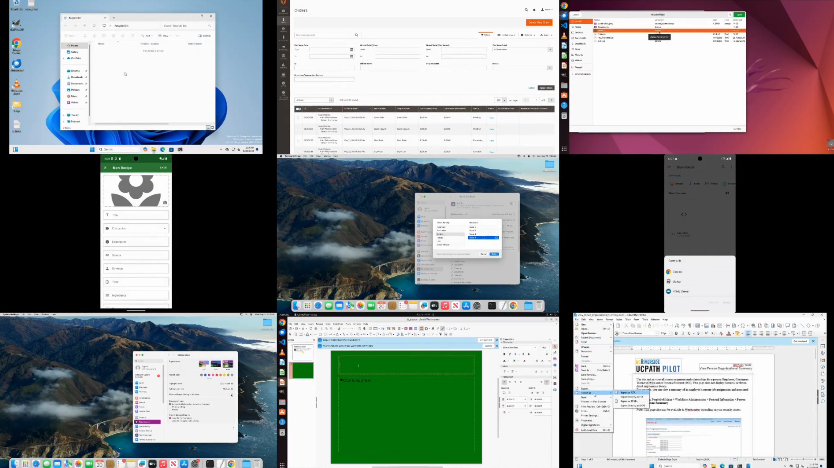This screenshot has height=468, width=834.
Task: Check the select-all box in Orders grid header
Action: [298, 108]
